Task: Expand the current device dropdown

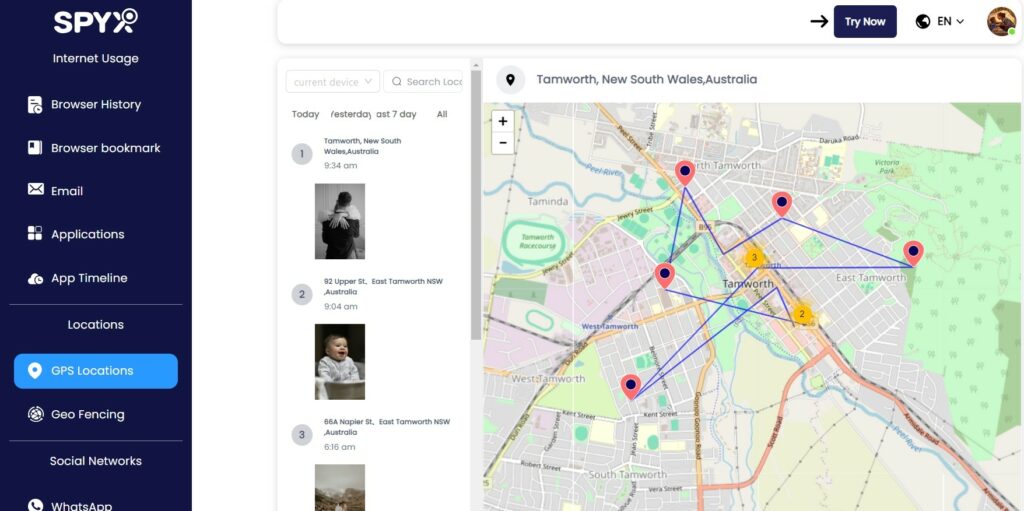Action: point(333,82)
